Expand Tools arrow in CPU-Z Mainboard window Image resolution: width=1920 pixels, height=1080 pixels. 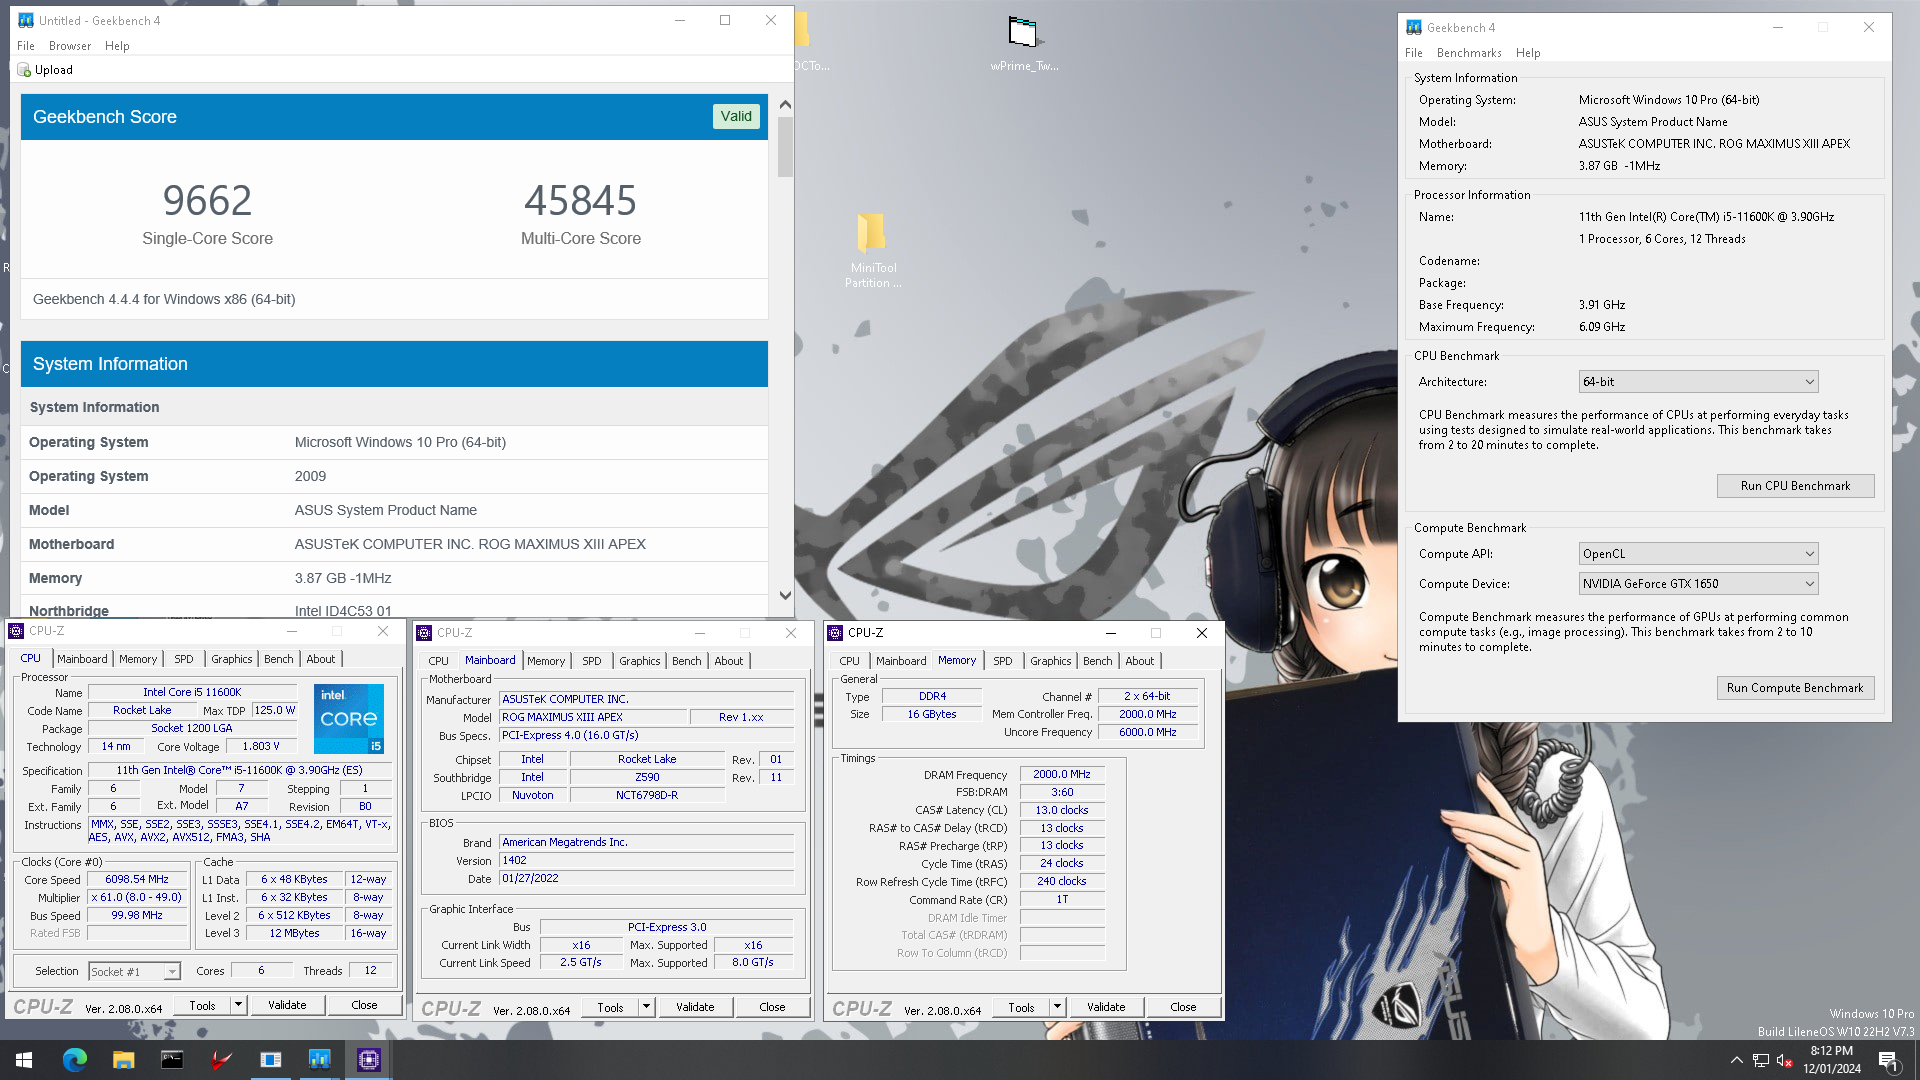coord(646,1007)
